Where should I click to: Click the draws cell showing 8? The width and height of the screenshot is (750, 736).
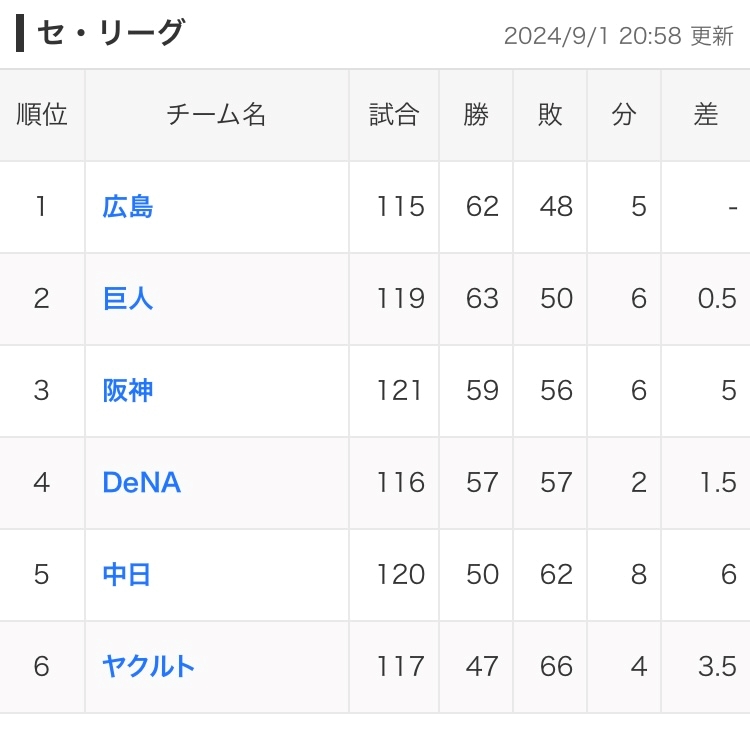click(x=638, y=575)
